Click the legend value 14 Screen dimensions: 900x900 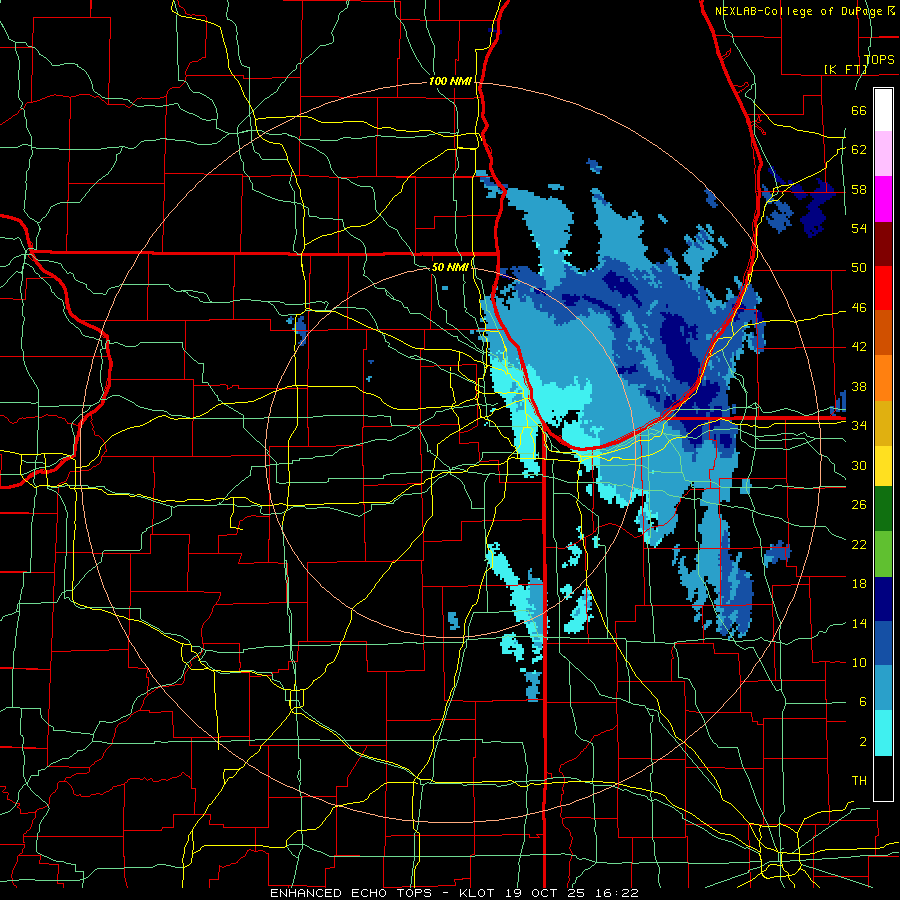pyautogui.click(x=859, y=623)
